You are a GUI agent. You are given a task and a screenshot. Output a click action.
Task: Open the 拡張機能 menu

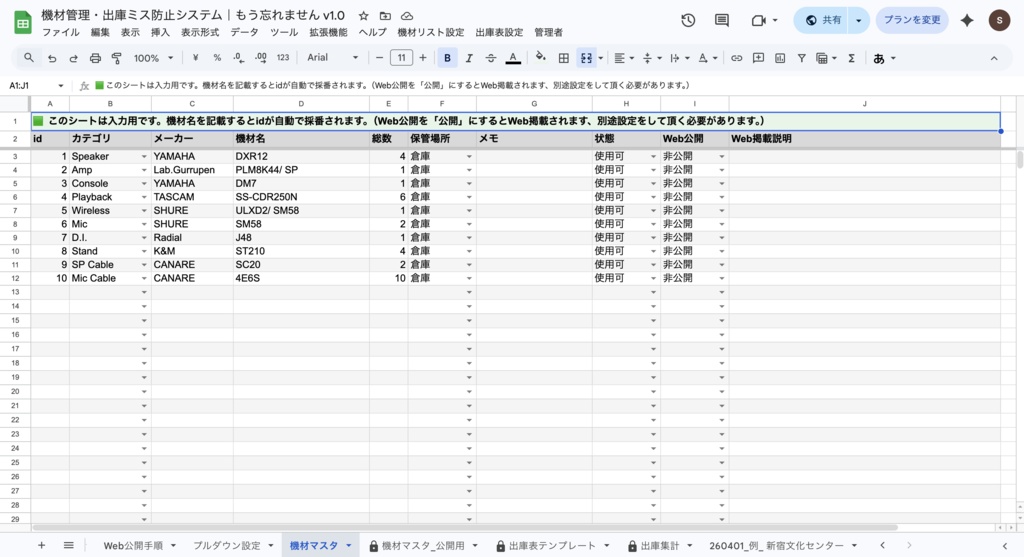(x=328, y=32)
